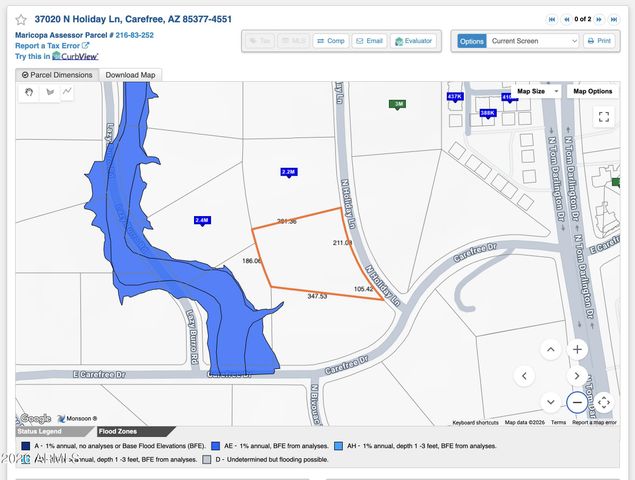635x480 pixels.
Task: Toggle fullscreen map view
Action: point(603,116)
